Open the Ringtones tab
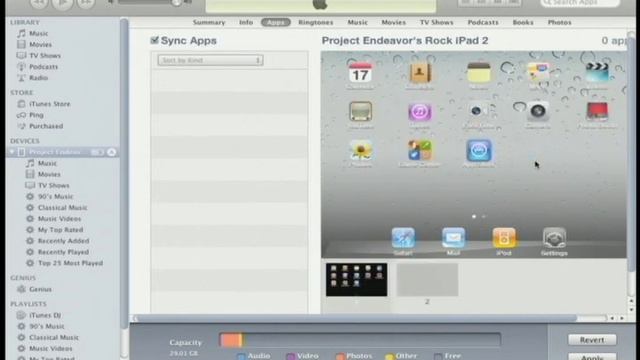Viewport: 640px width, 360px height. 316,22
